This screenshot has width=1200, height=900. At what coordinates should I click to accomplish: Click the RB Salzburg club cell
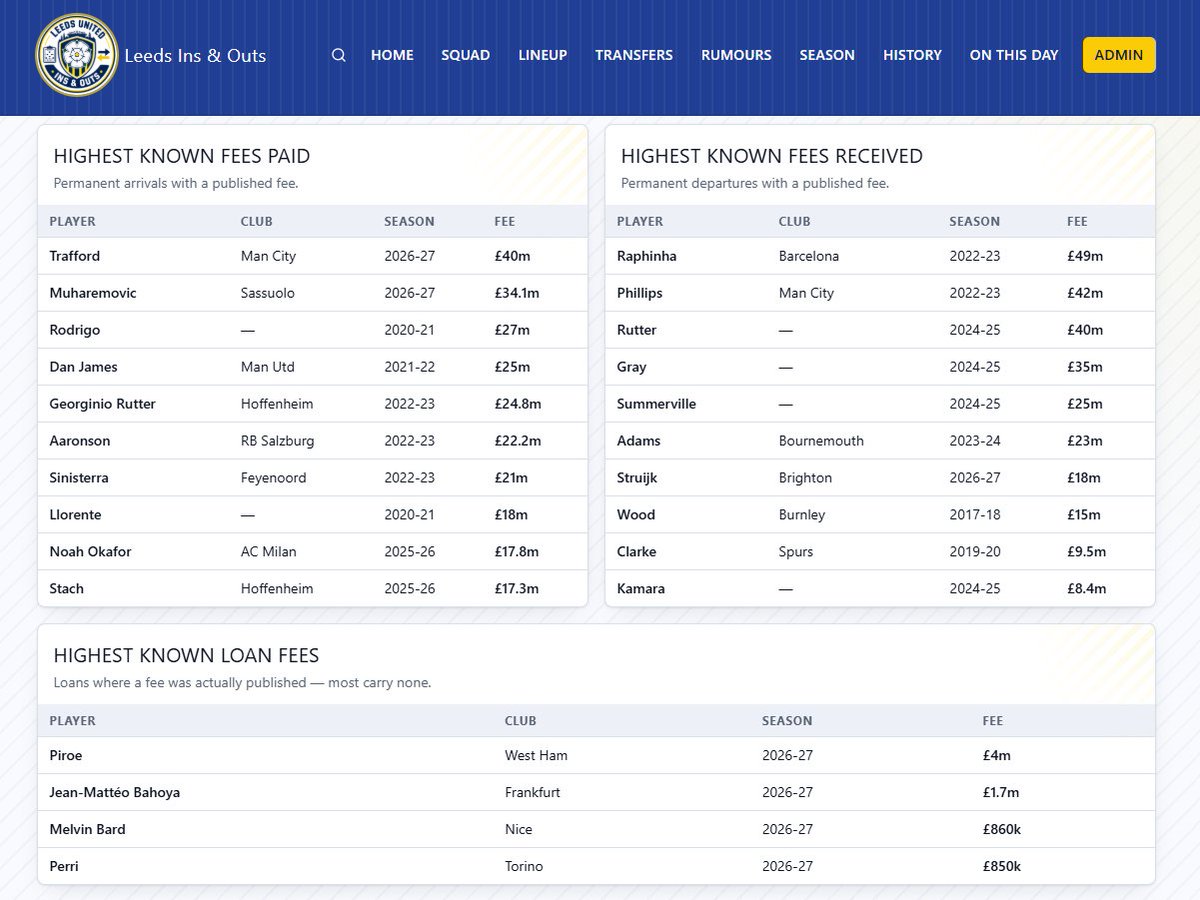[278, 441]
